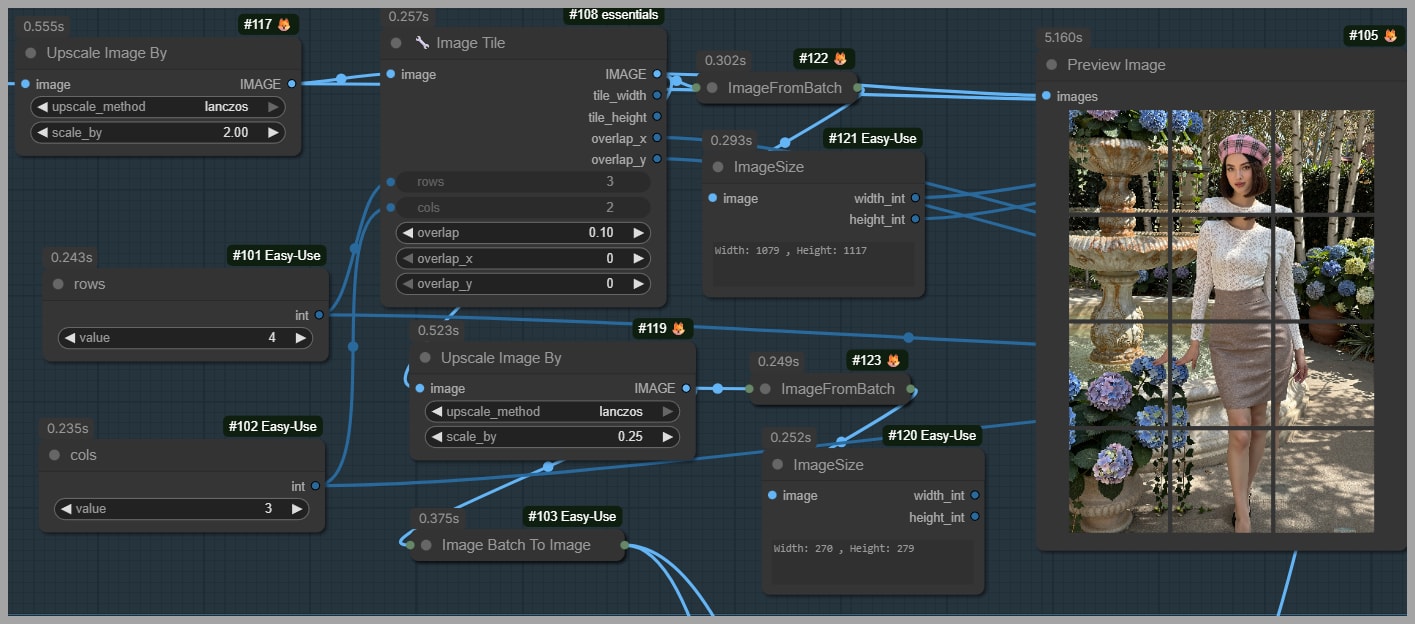This screenshot has width=1415, height=624.
Task: Click the wrench icon in Image Tile title
Action: pos(422,43)
